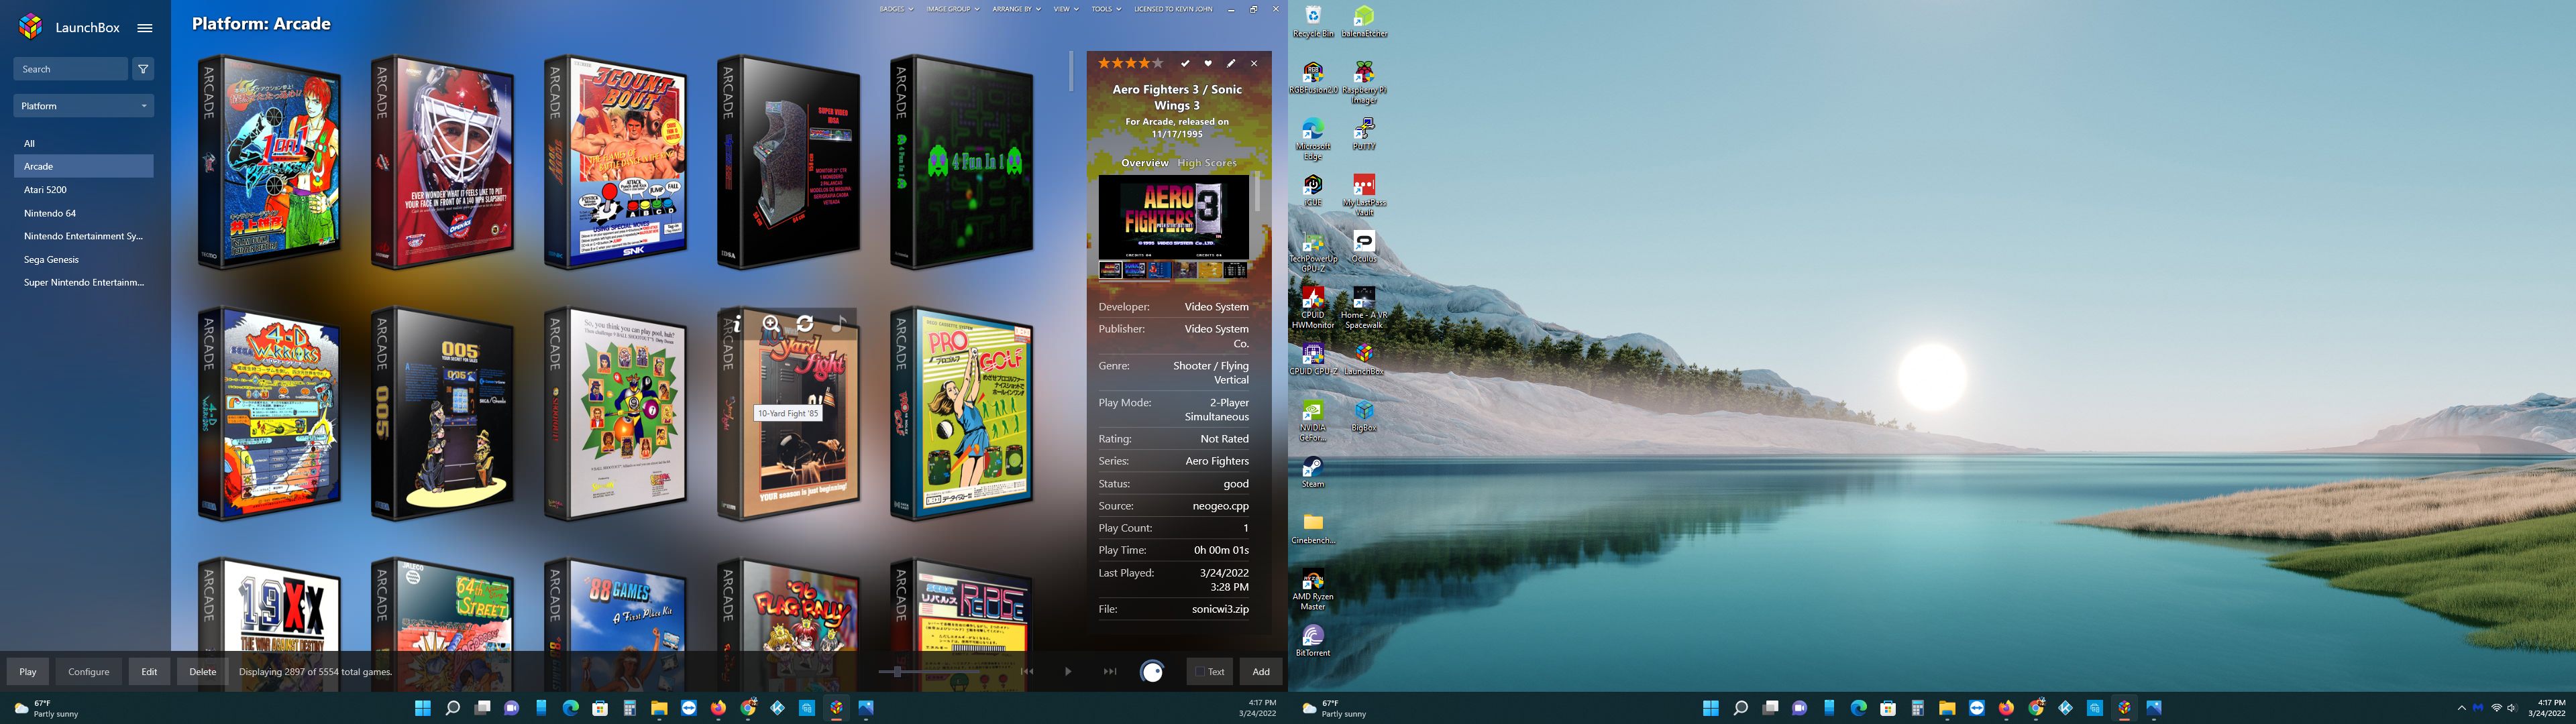Click the Play button
This screenshot has width=2576, height=724.
(28, 672)
